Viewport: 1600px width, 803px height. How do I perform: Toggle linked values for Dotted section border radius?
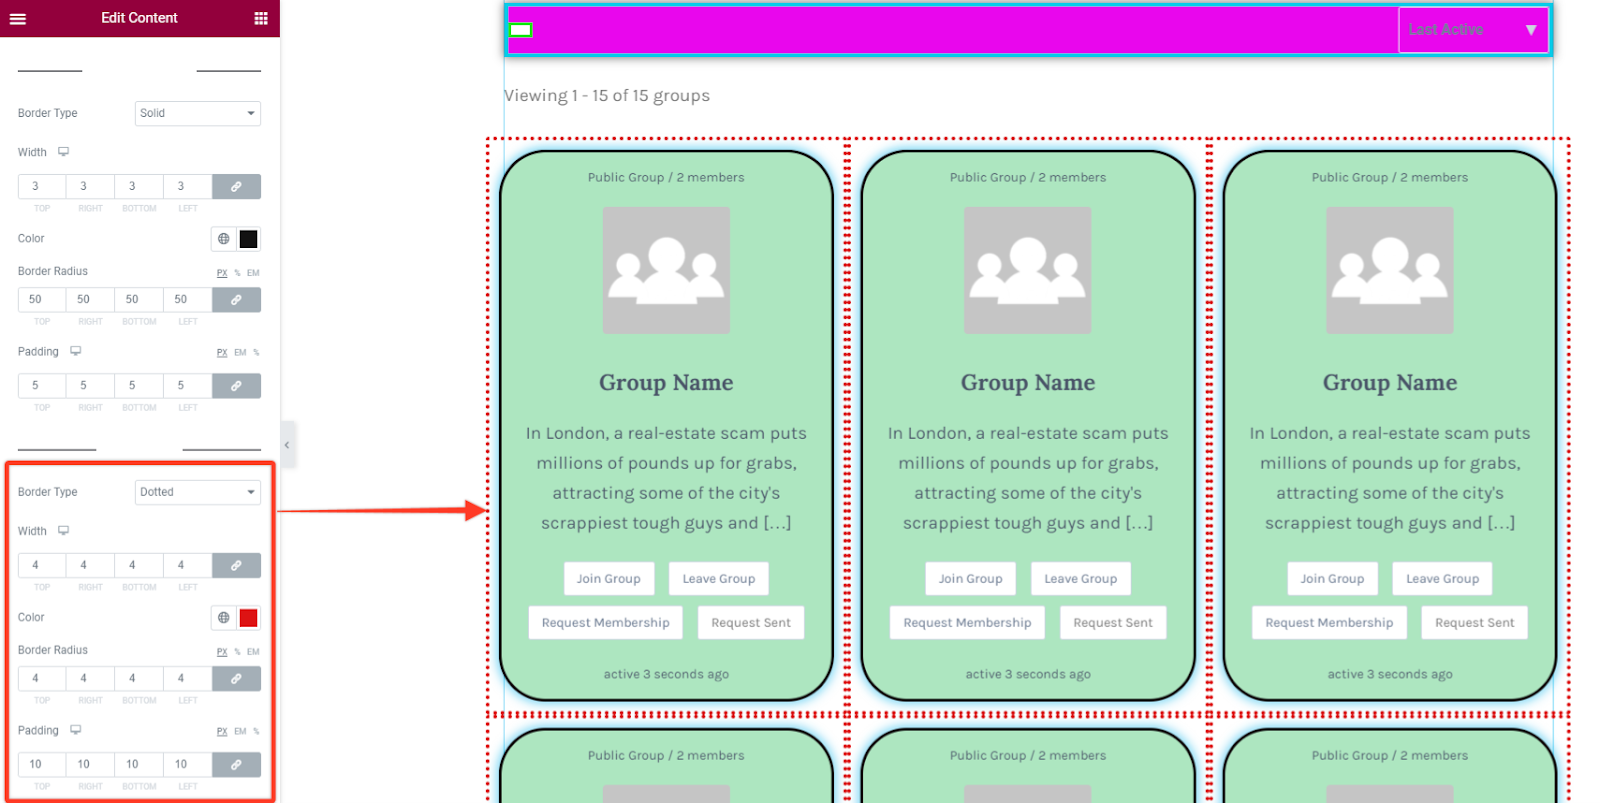[x=236, y=678]
